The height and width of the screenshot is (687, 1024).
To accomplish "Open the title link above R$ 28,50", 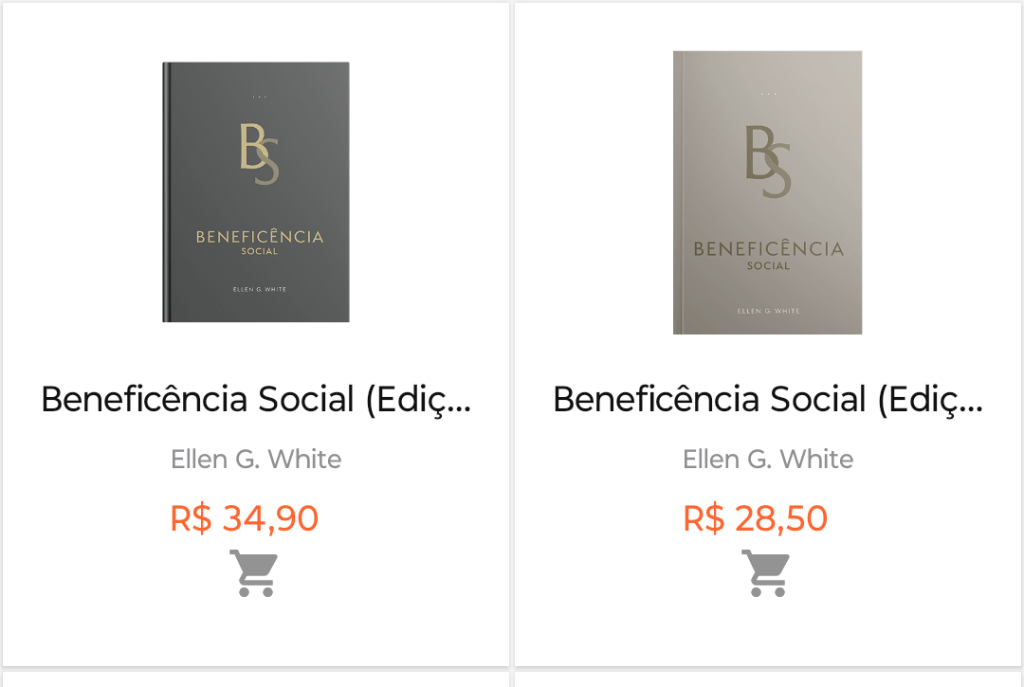I will tap(768, 400).
